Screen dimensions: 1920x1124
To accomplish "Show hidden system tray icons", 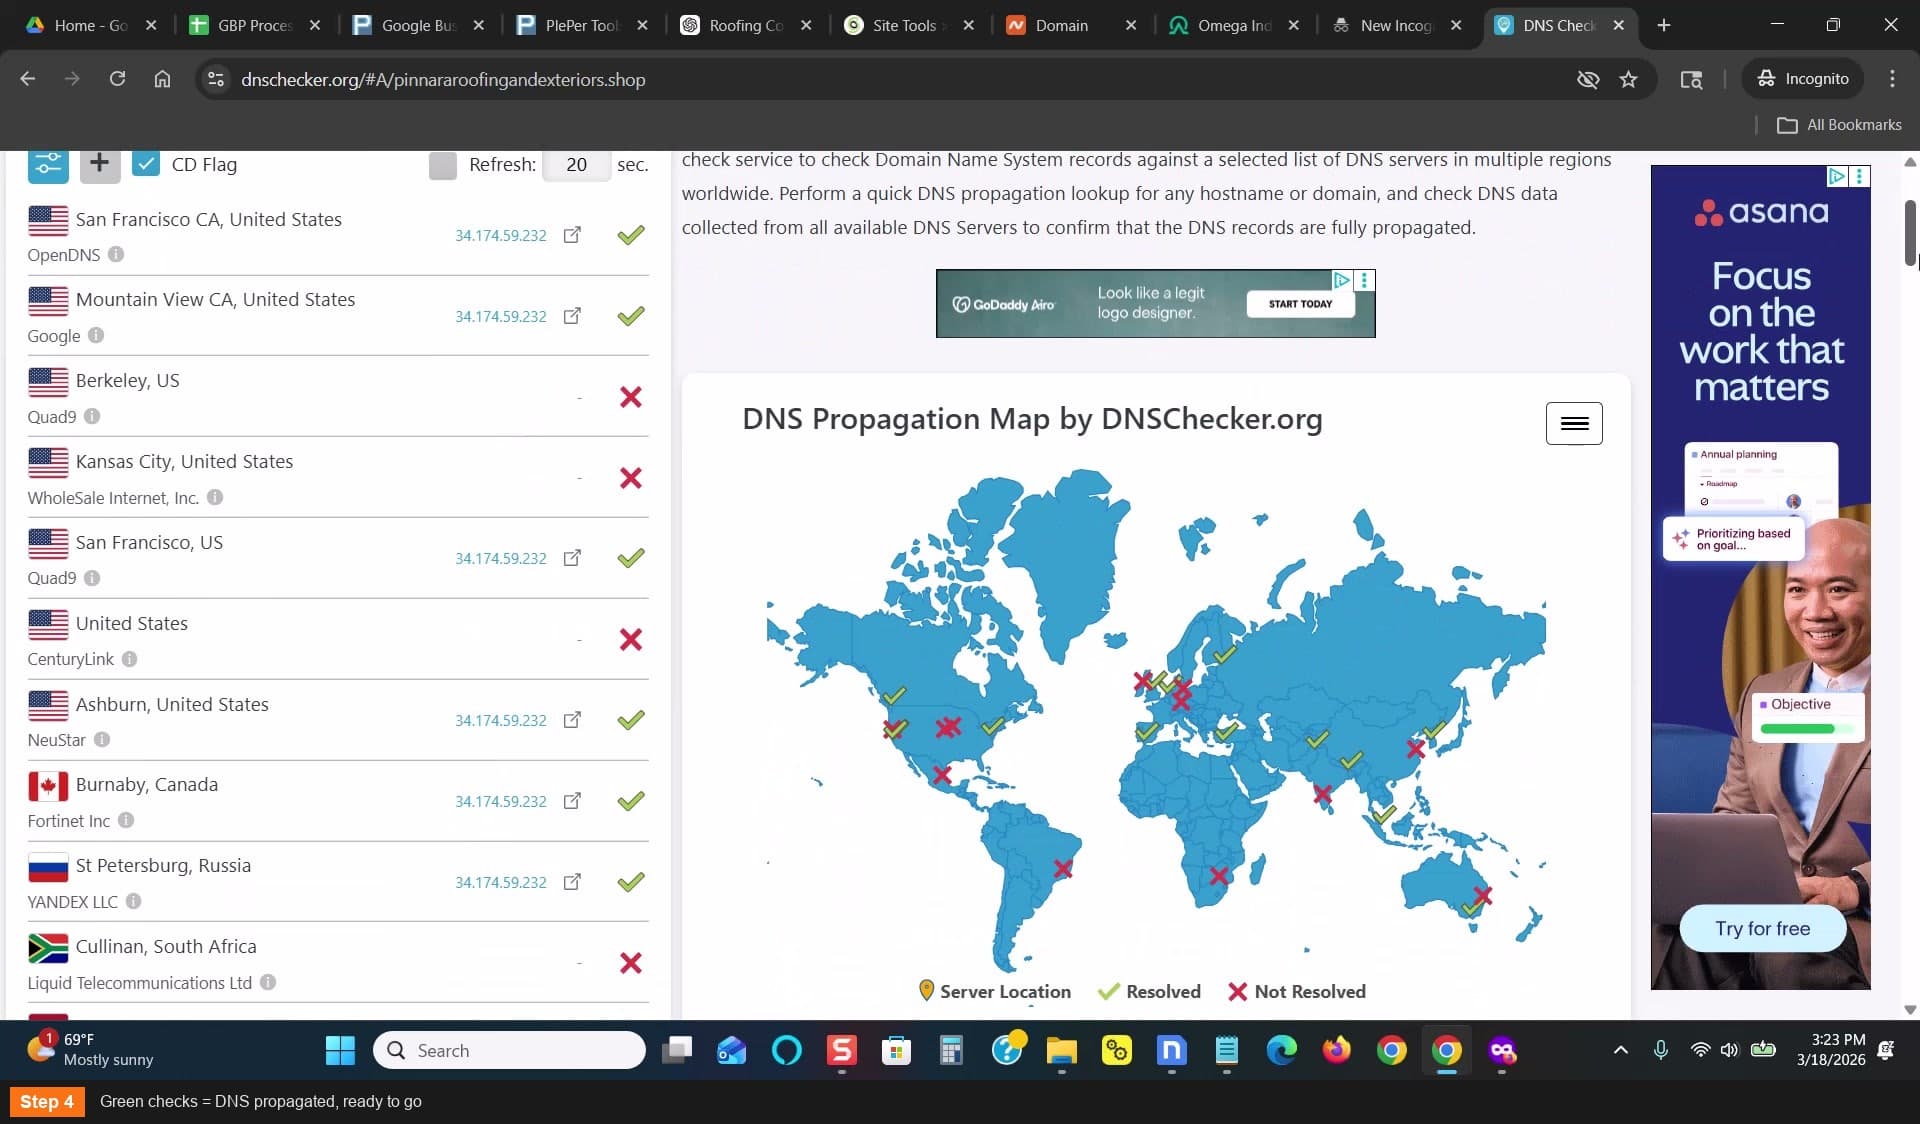I will pos(1620,1050).
